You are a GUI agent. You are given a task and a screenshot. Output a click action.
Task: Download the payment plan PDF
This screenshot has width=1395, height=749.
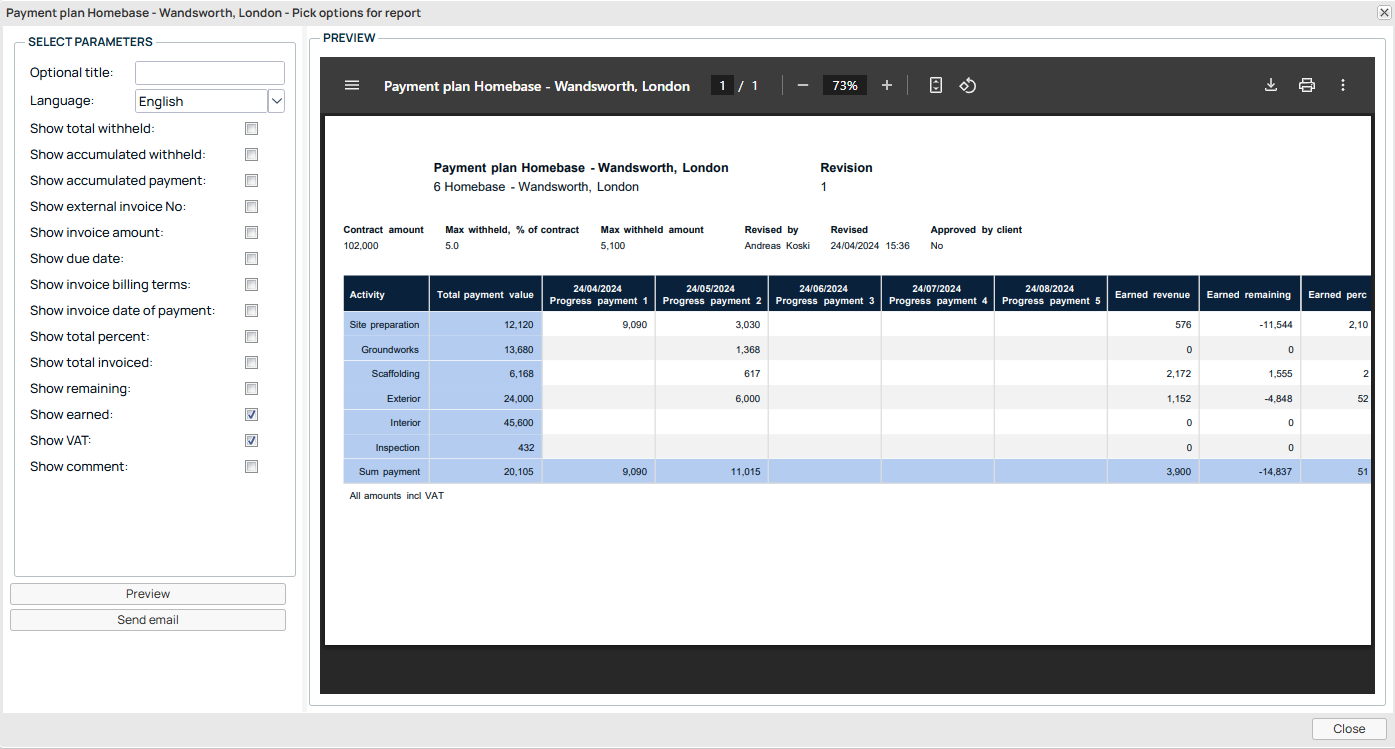pyautogui.click(x=1271, y=85)
